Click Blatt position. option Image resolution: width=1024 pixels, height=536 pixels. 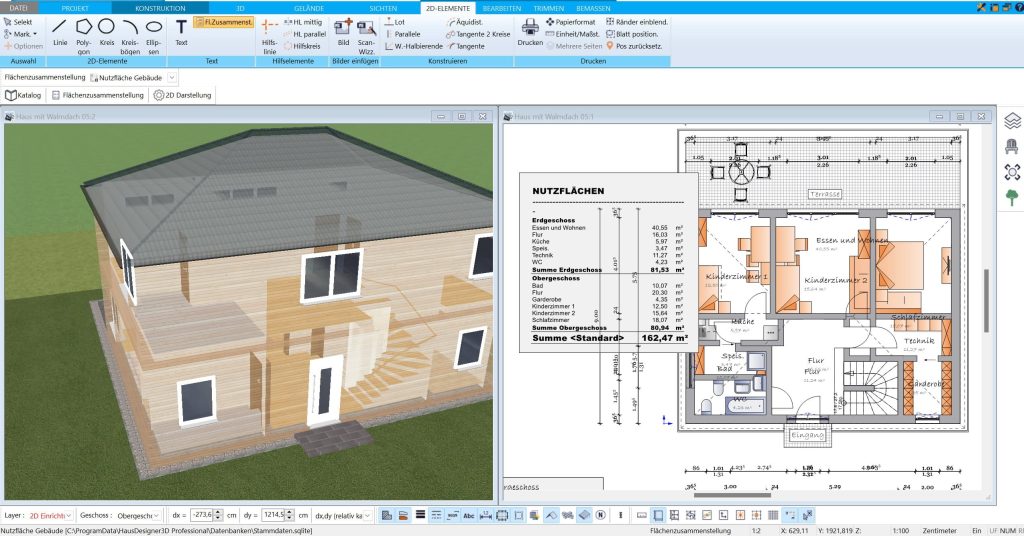(632, 34)
